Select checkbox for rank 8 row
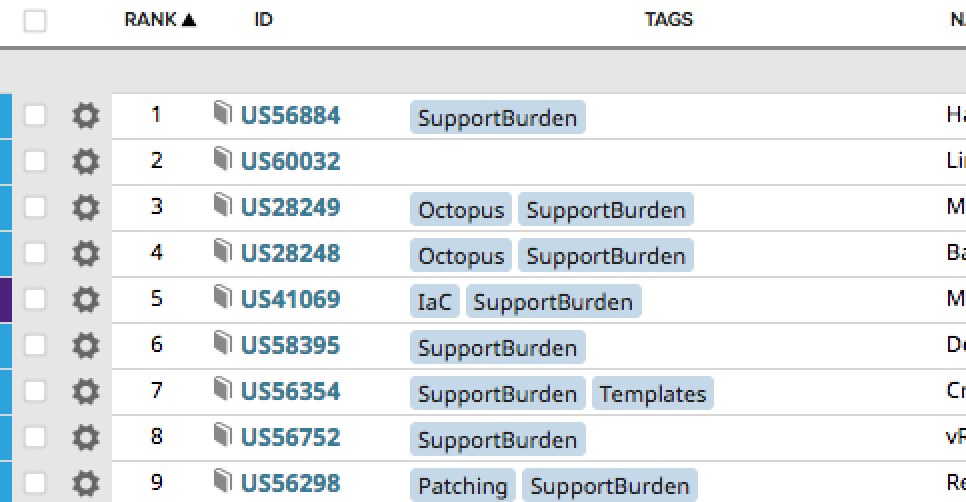966x502 pixels. [x=34, y=437]
